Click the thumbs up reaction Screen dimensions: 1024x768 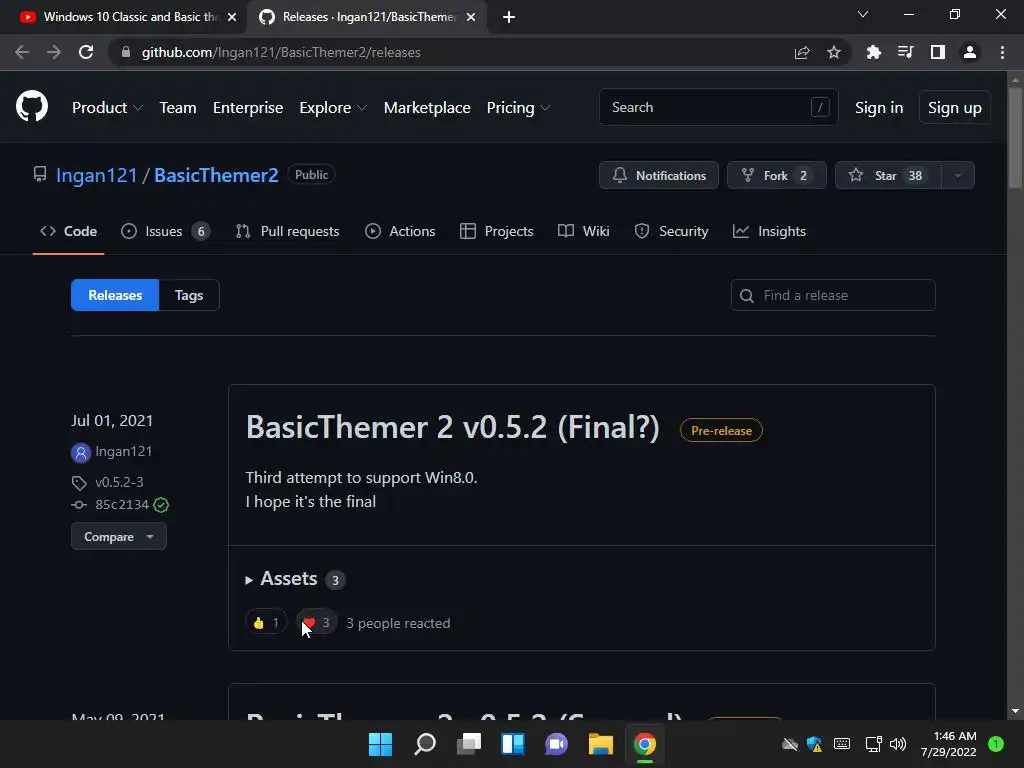click(x=266, y=622)
